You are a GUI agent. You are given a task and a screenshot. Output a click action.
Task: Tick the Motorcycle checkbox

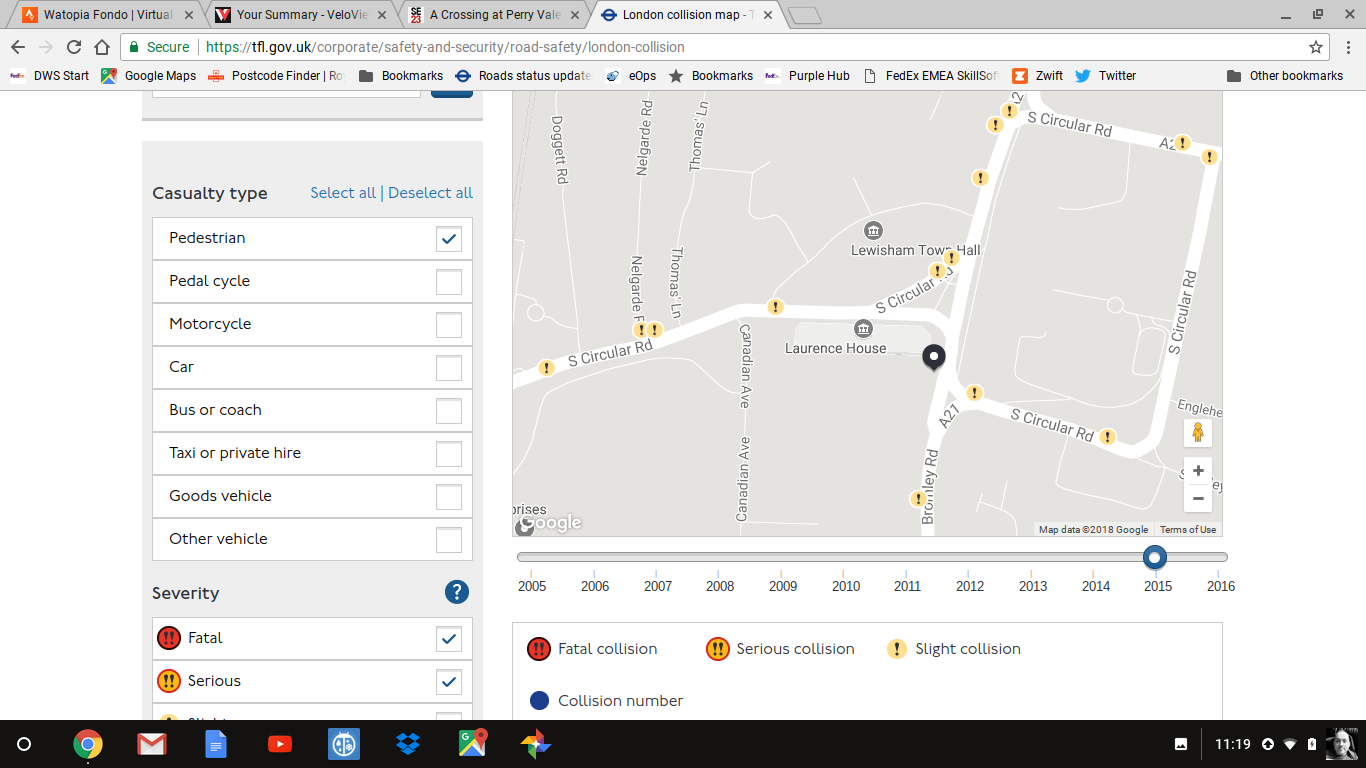coord(449,324)
